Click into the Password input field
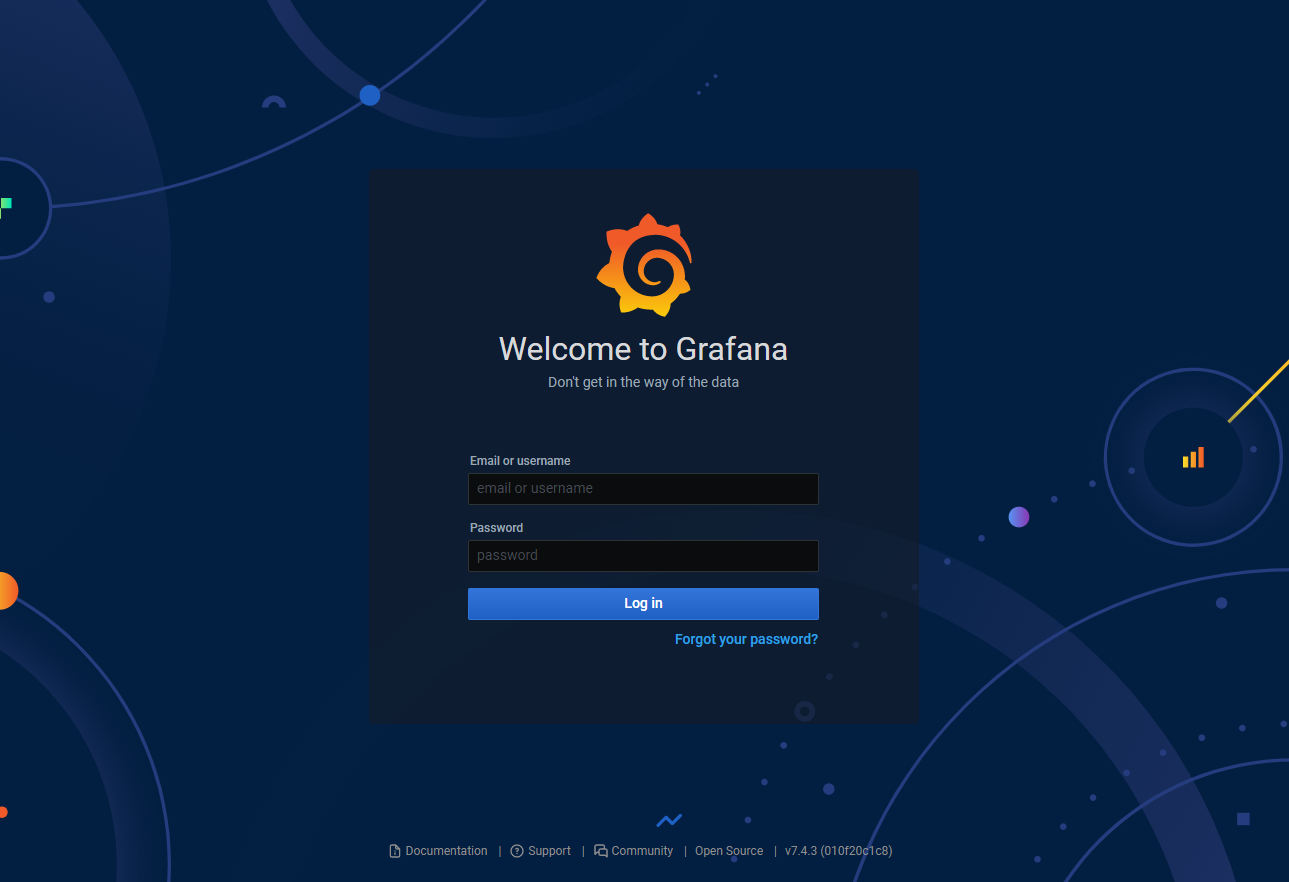The height and width of the screenshot is (882, 1289). tap(643, 556)
